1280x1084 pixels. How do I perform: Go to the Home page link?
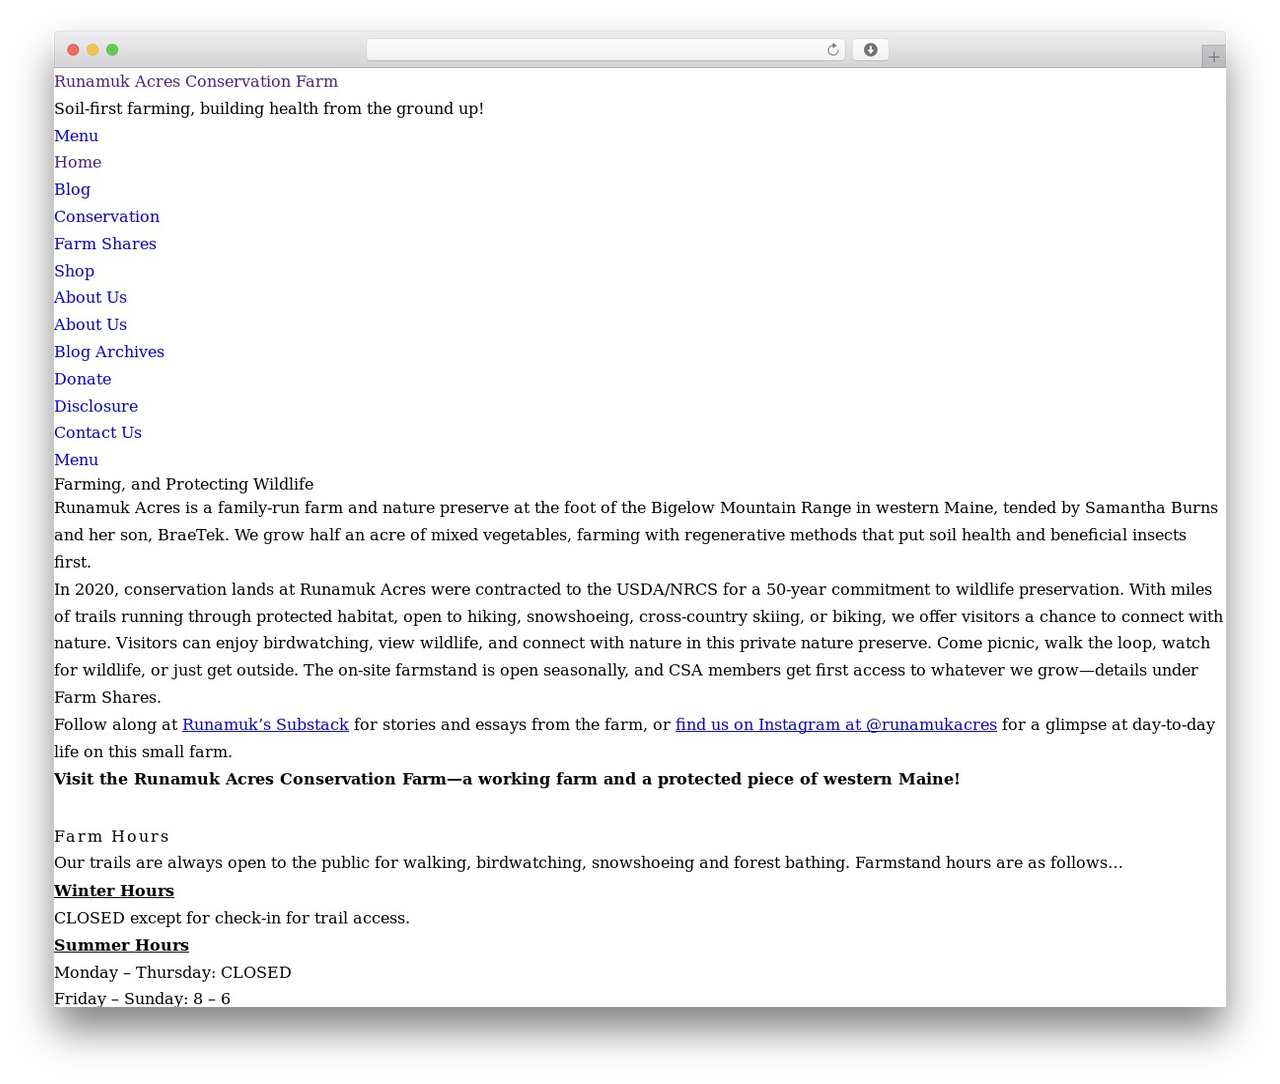(x=78, y=163)
